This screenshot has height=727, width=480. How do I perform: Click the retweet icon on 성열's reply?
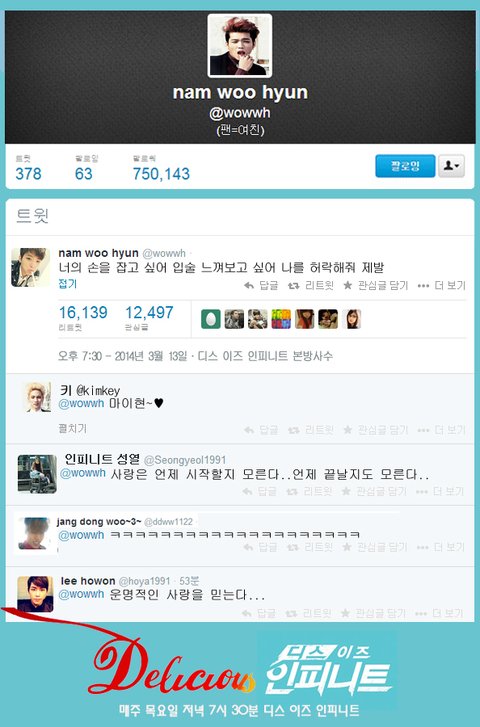click(x=292, y=491)
